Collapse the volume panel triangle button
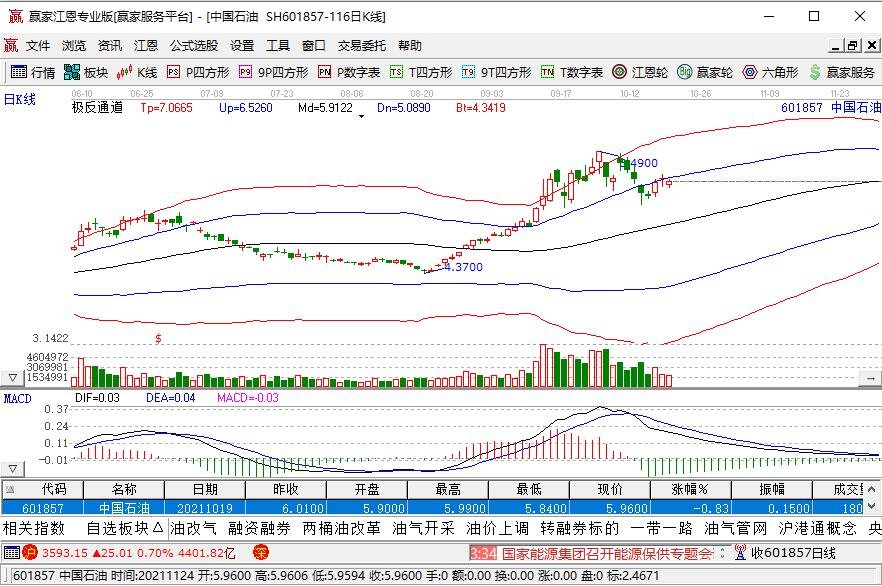This screenshot has width=882, height=586. point(12,378)
